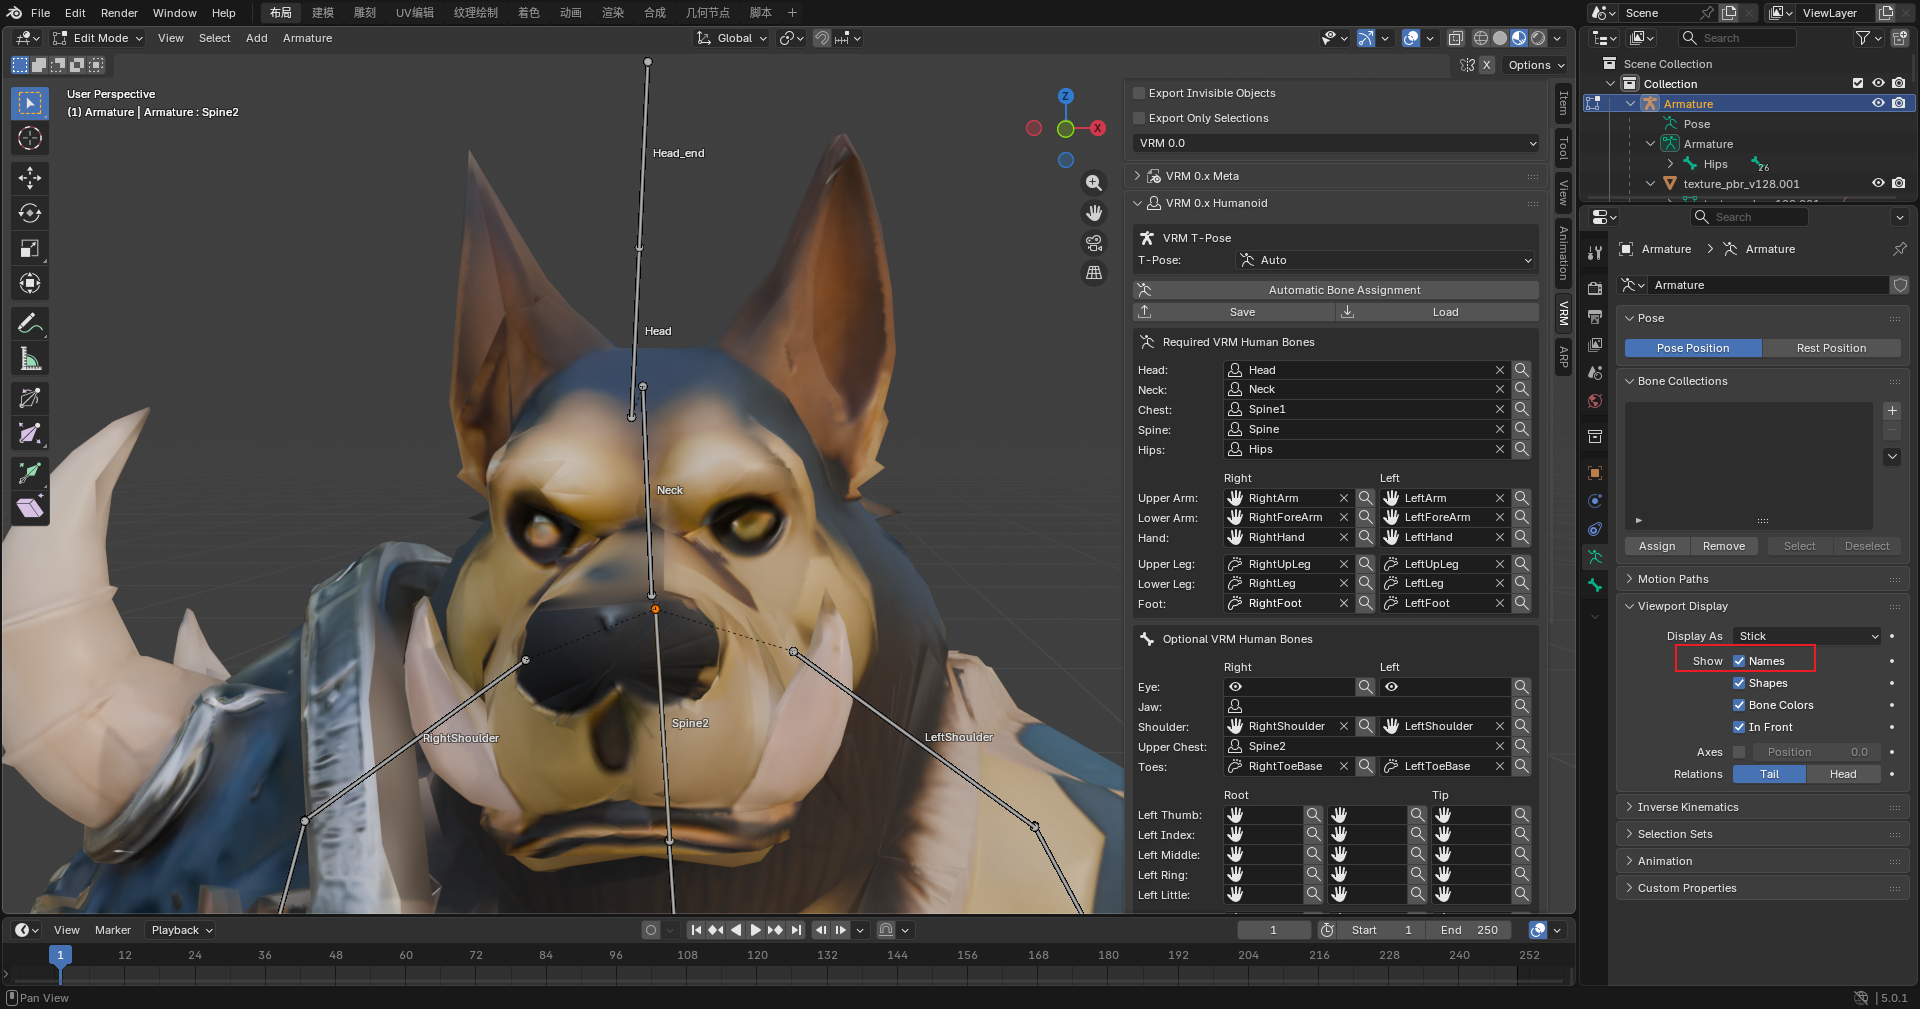Uncheck the Names show option
The image size is (1920, 1009).
click(1739, 661)
